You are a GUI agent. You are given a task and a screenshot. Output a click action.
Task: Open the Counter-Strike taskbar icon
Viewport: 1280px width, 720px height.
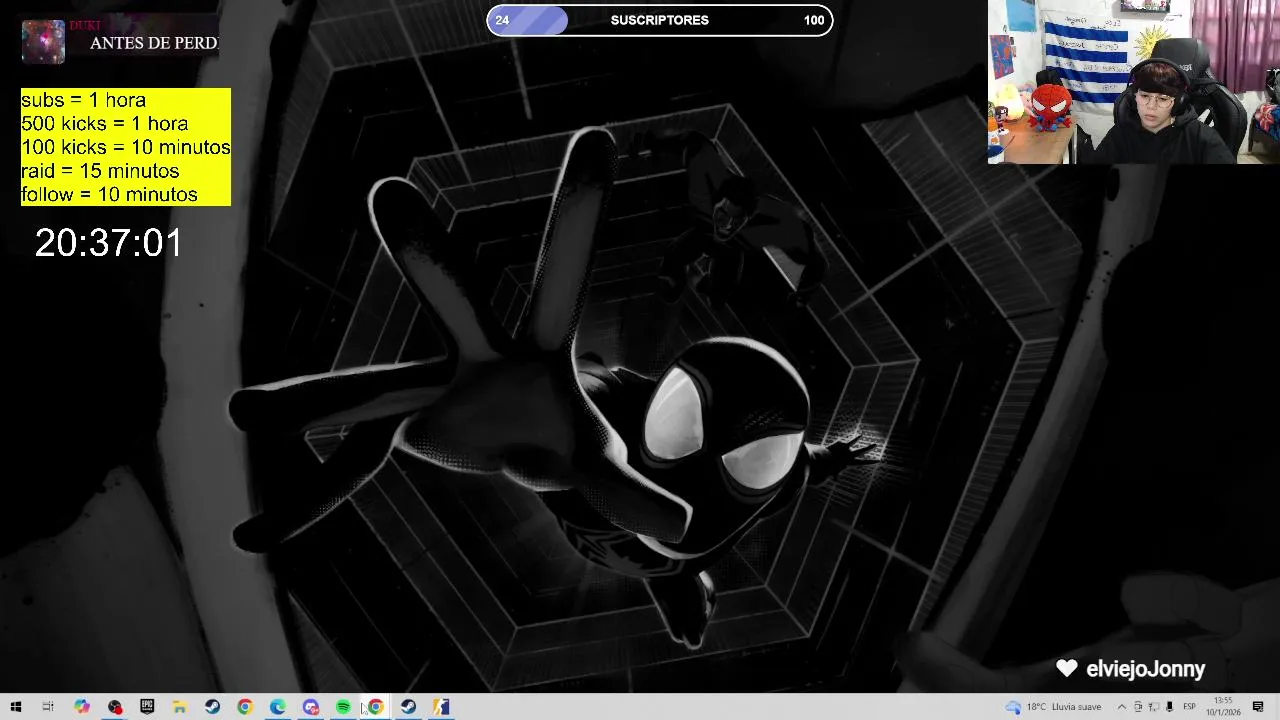tap(441, 707)
